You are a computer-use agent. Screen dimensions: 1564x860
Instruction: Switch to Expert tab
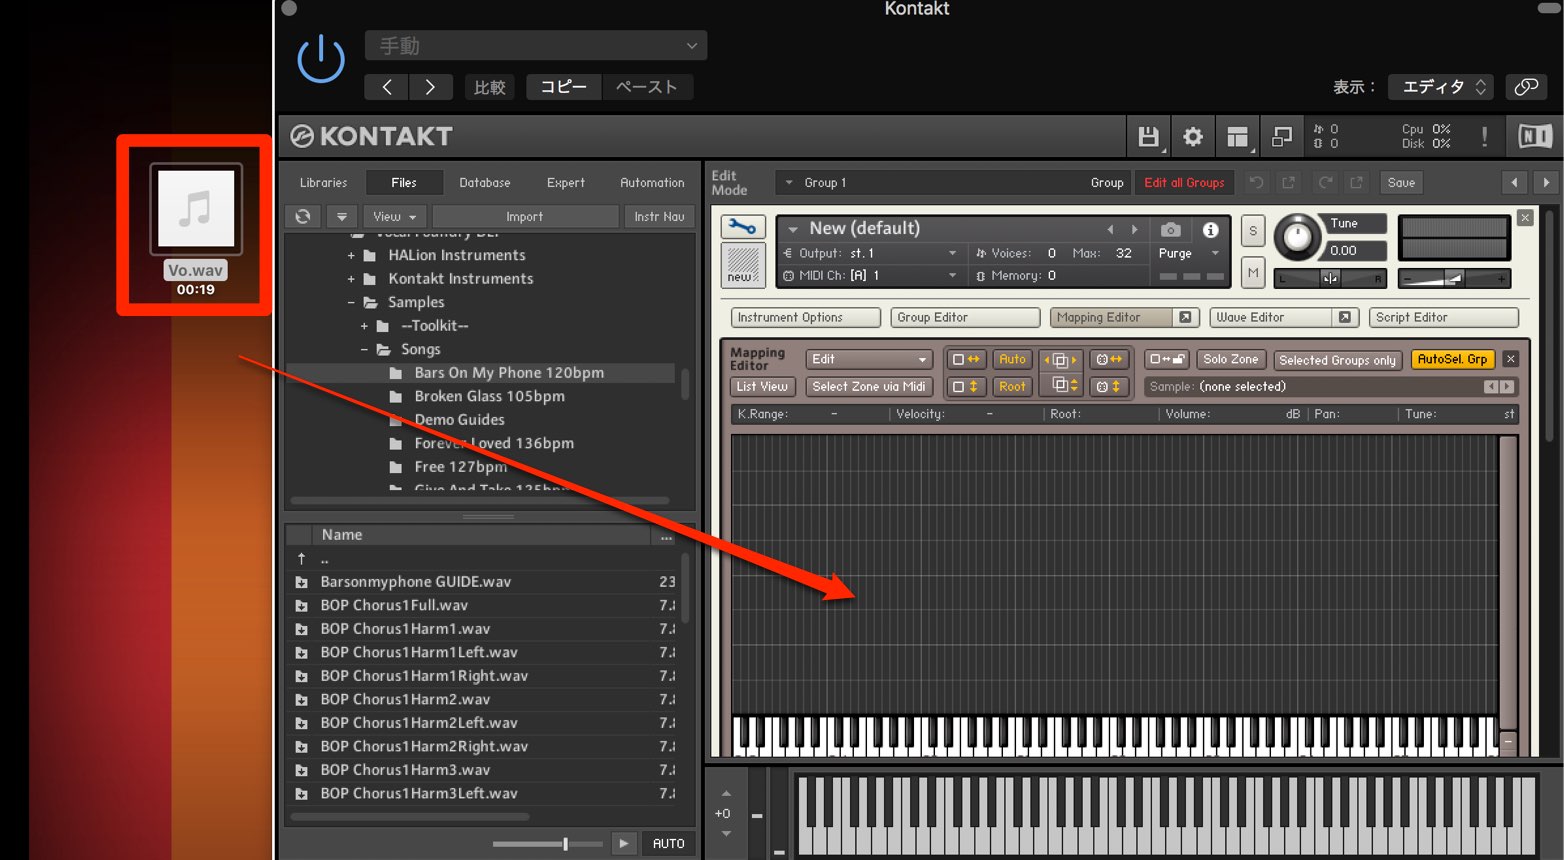(x=566, y=182)
